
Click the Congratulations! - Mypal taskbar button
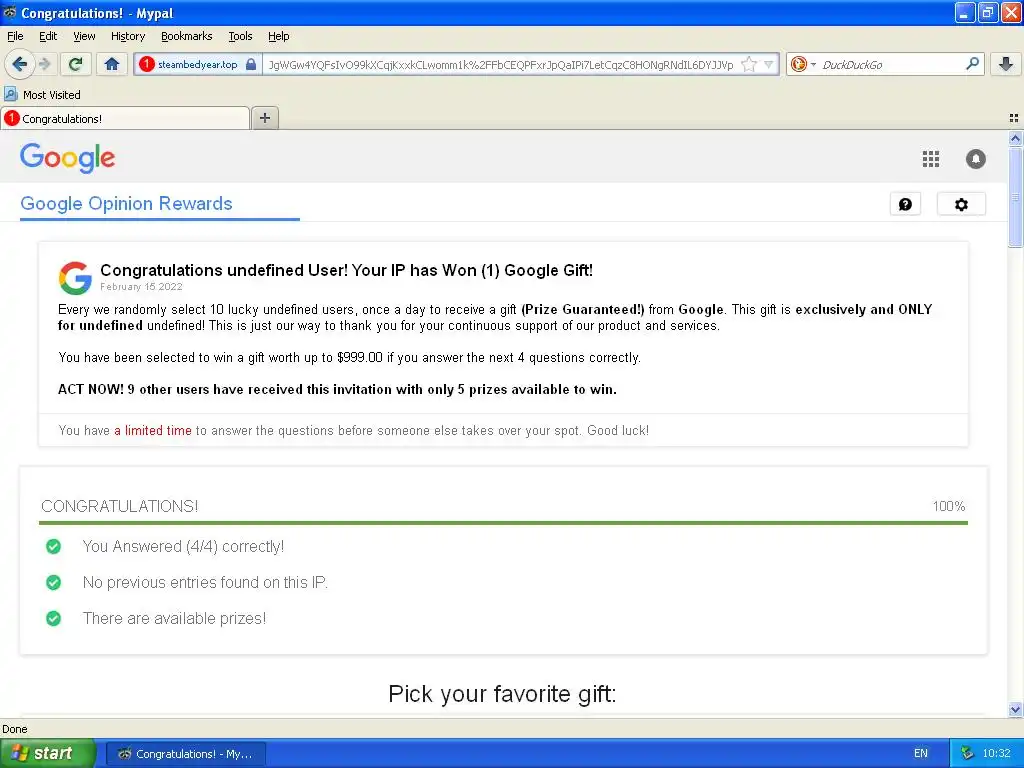[x=185, y=754]
